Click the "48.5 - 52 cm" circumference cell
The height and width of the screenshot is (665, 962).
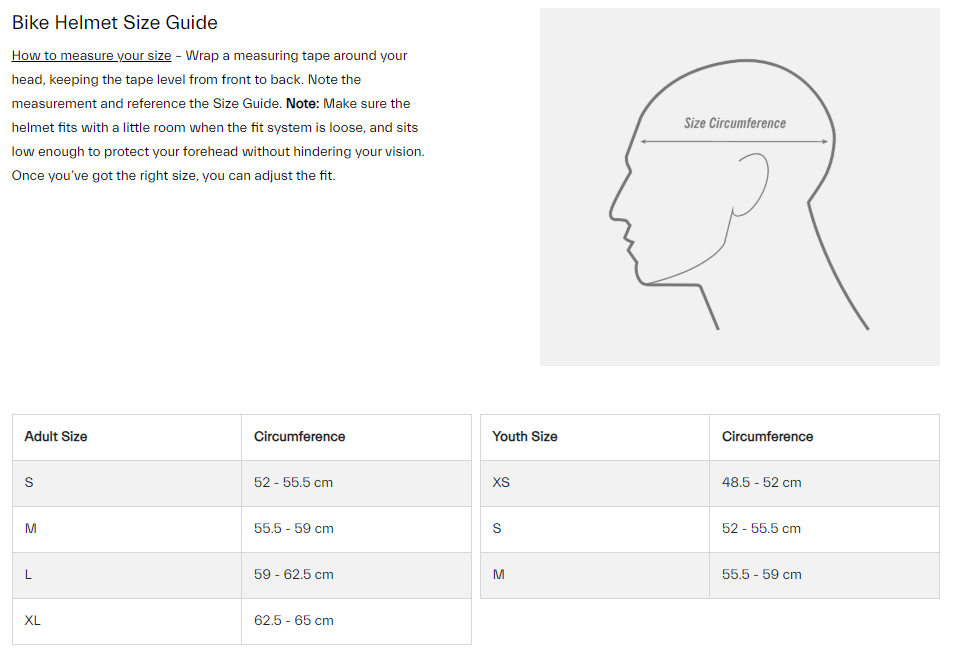761,483
